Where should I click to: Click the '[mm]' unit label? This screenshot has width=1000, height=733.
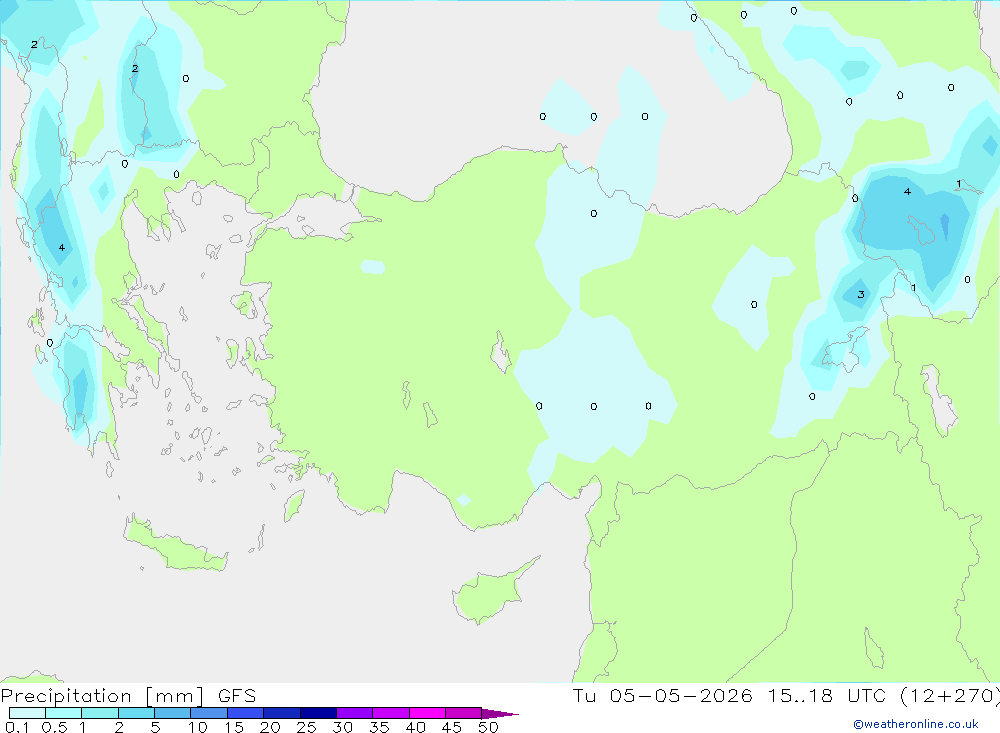click(175, 696)
